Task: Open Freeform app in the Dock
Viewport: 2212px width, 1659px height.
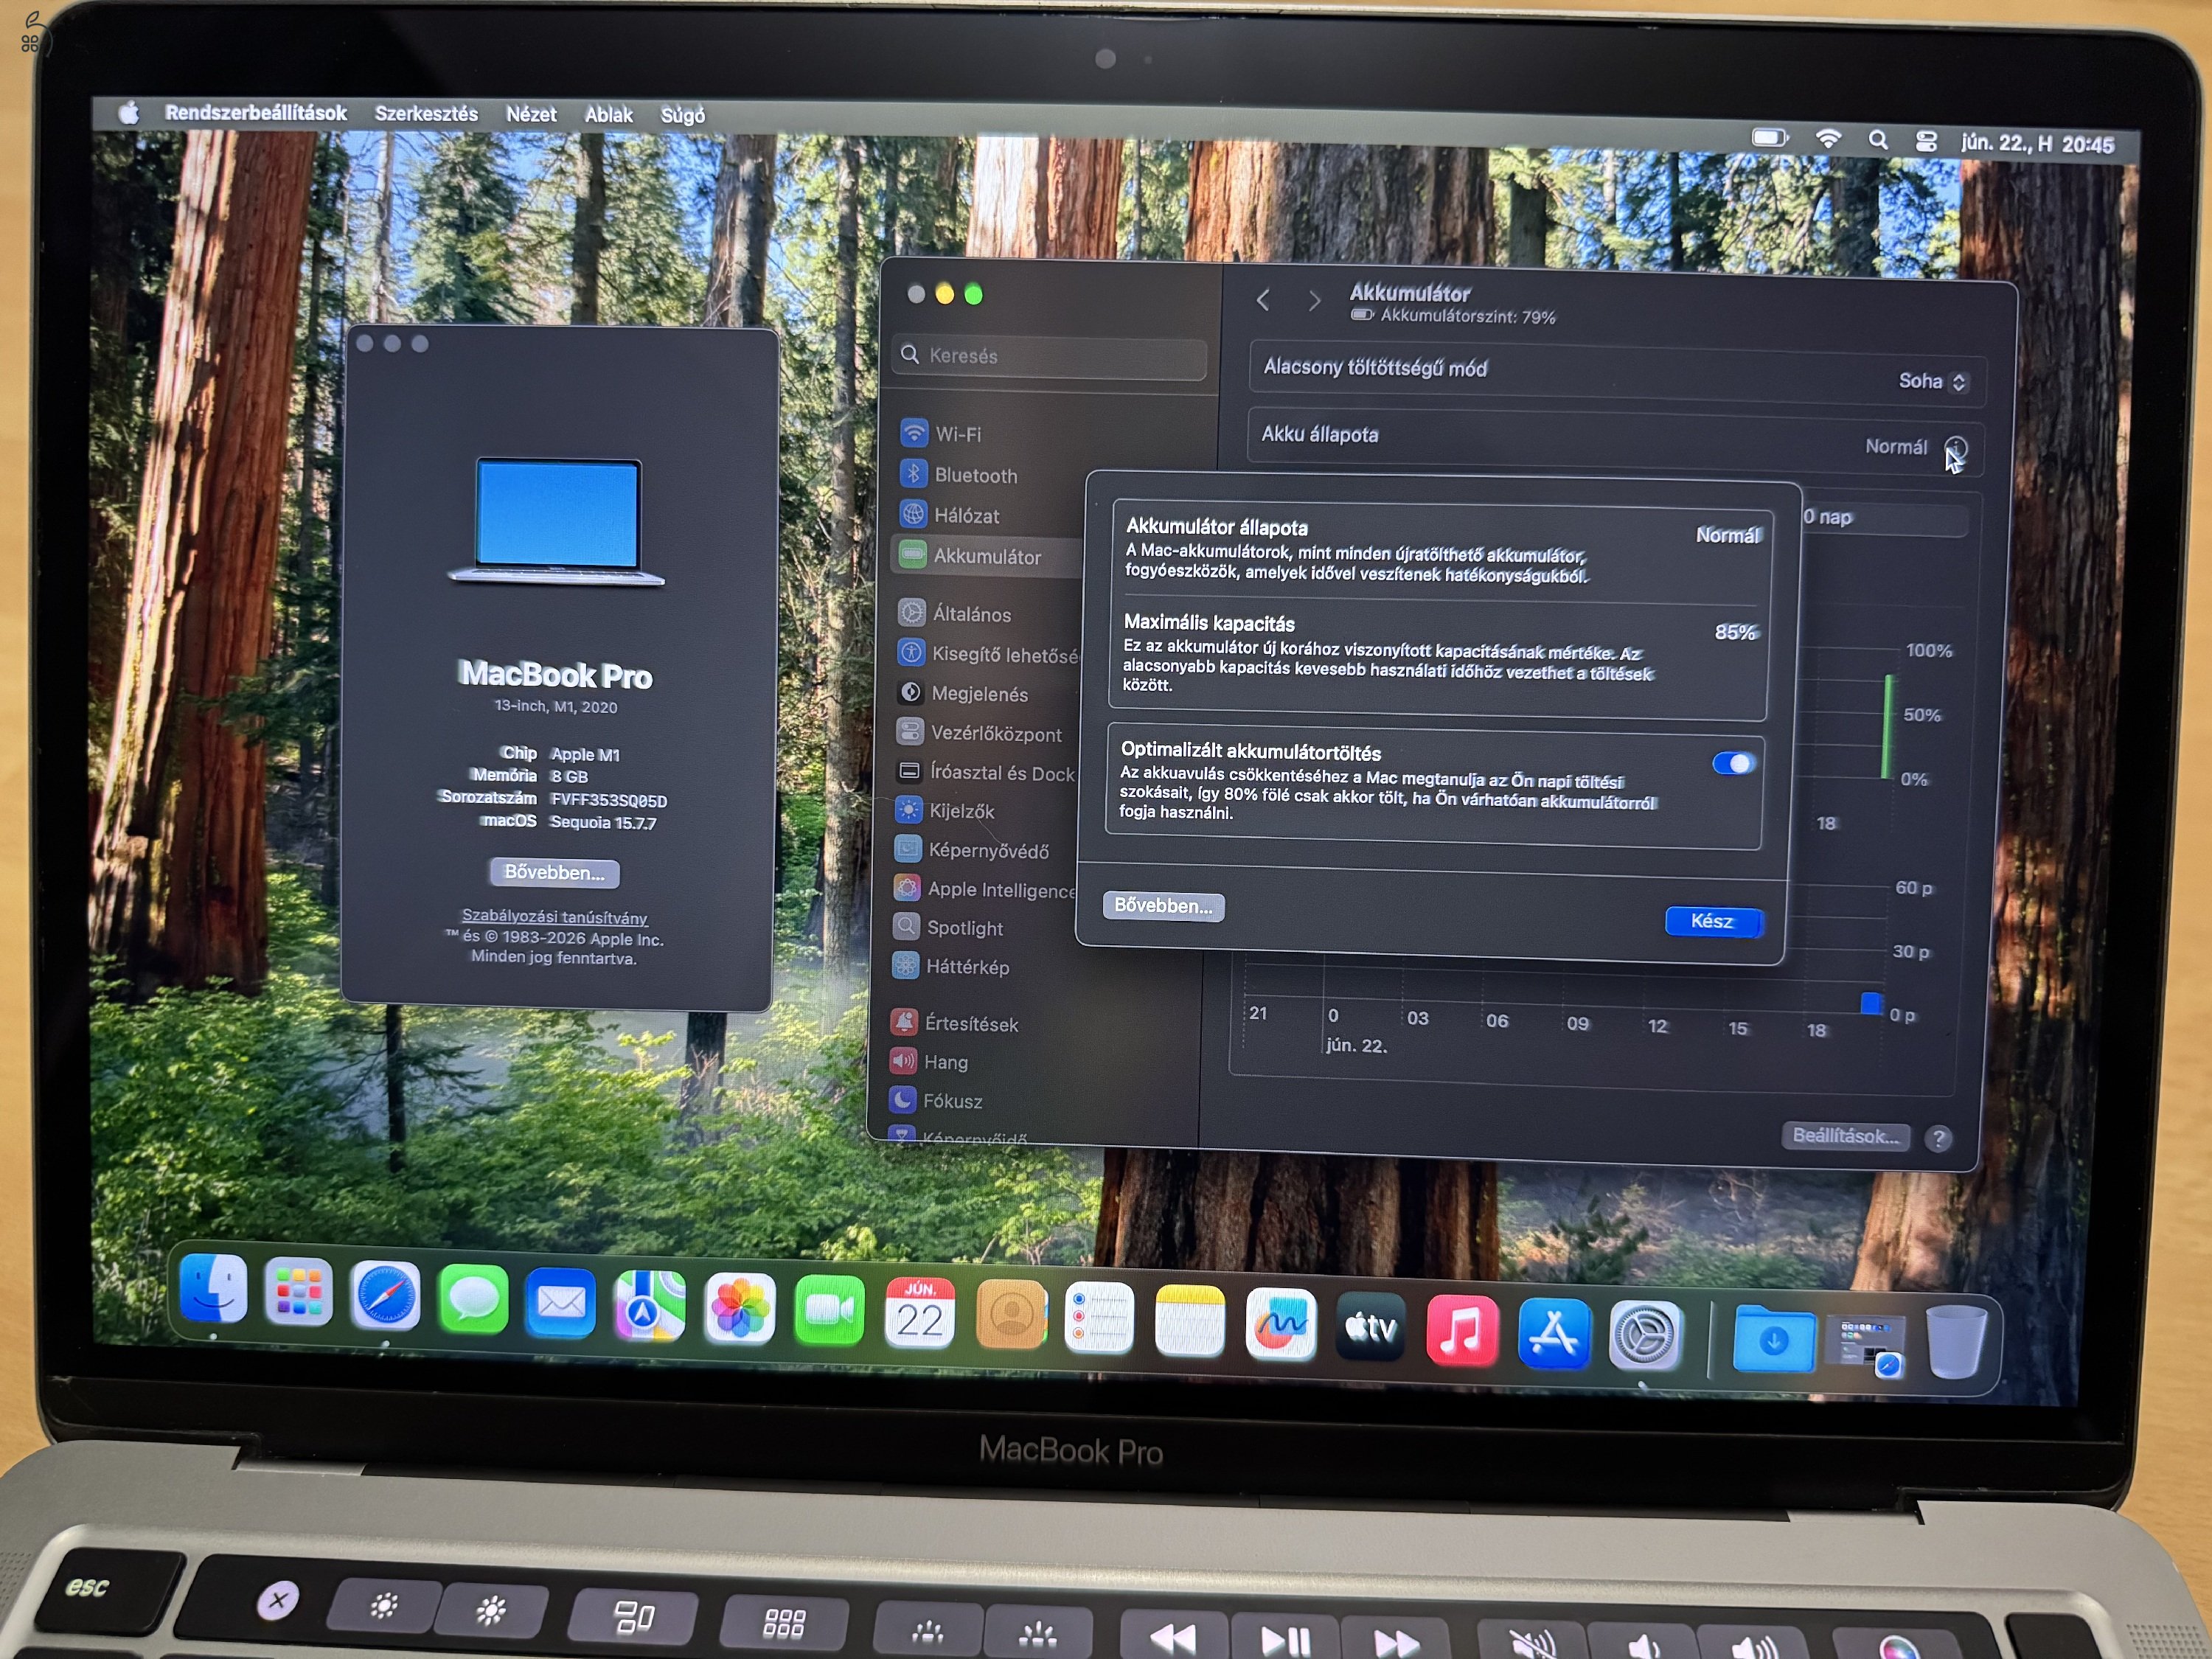Action: coord(1281,1324)
